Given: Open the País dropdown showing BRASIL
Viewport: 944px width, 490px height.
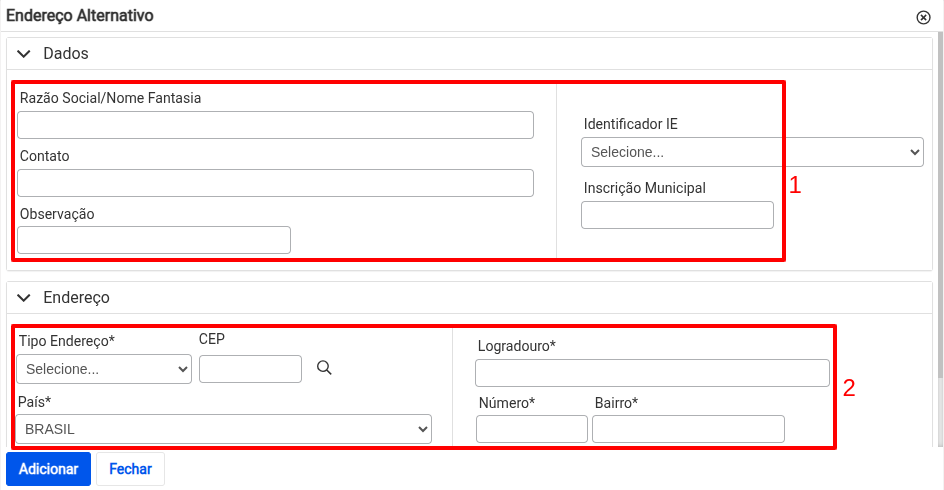Looking at the screenshot, I should click(x=223, y=429).
